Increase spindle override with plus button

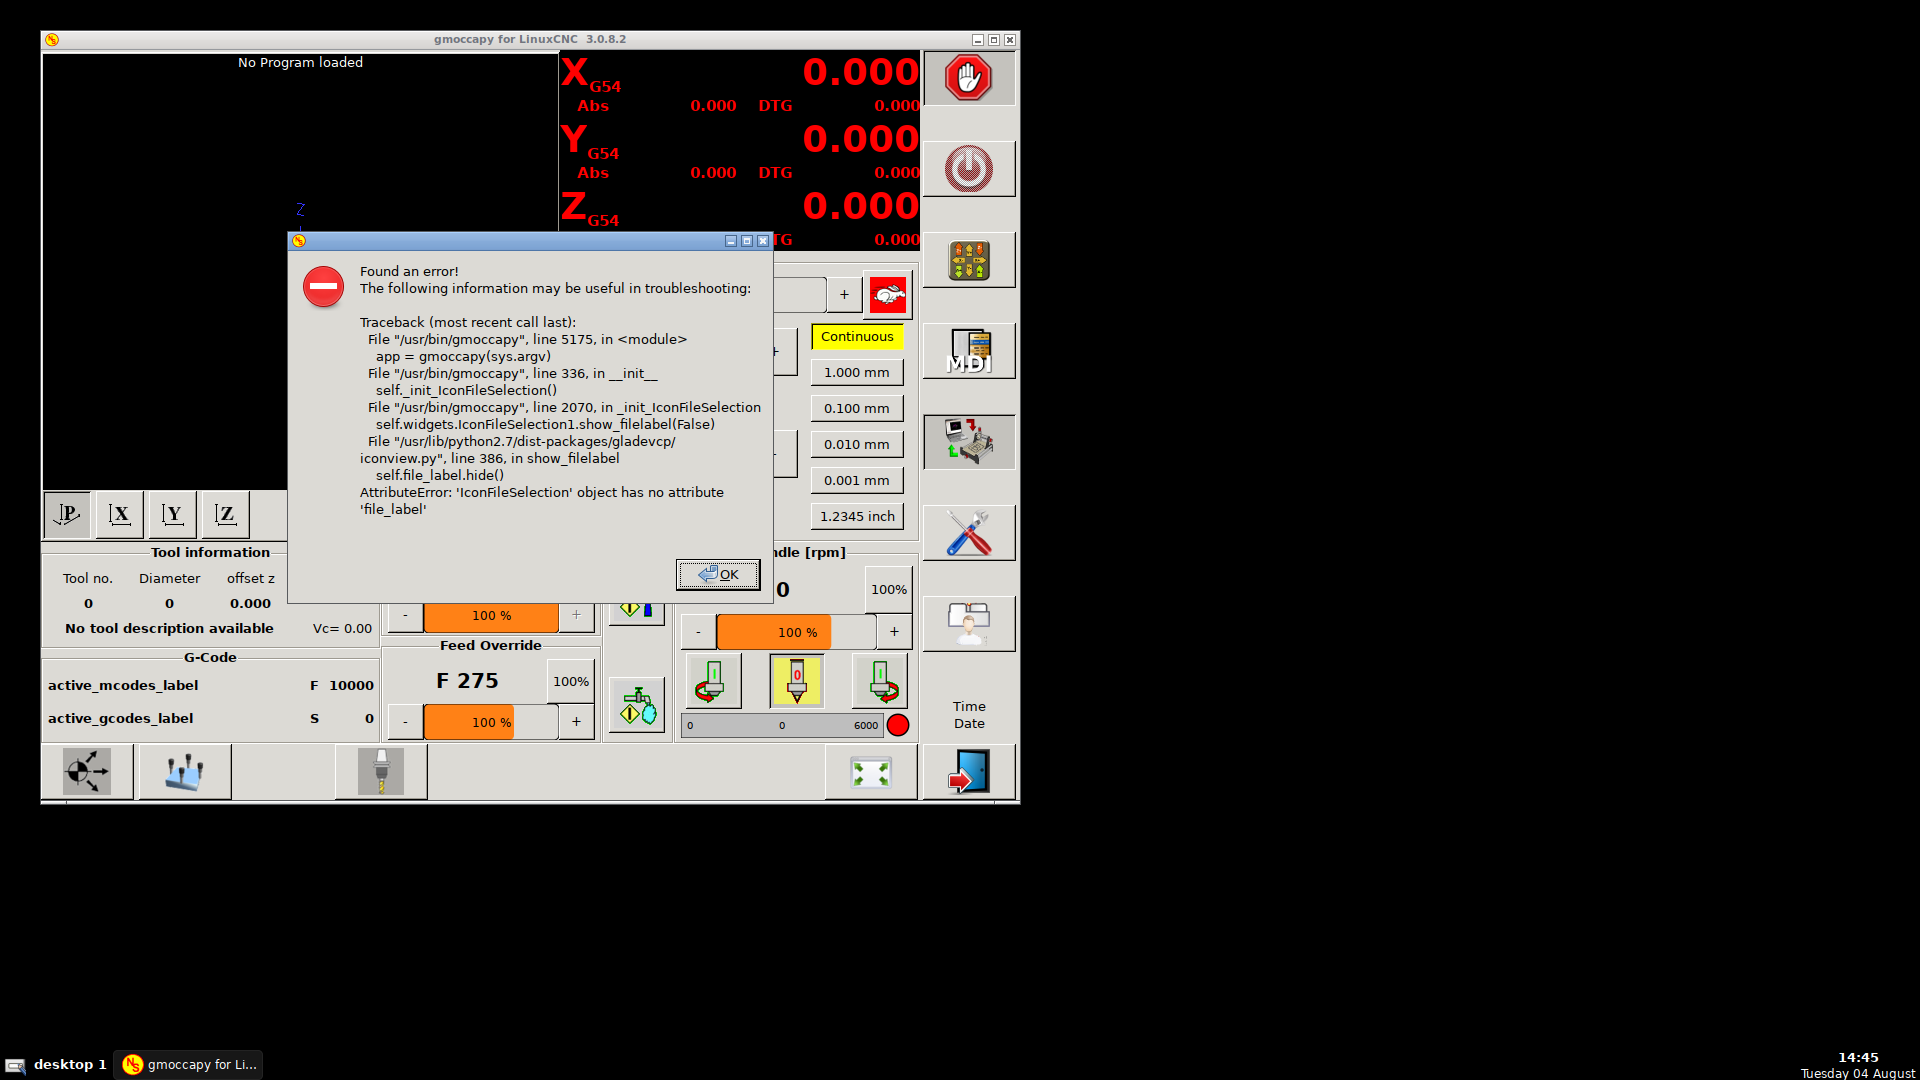tap(894, 632)
